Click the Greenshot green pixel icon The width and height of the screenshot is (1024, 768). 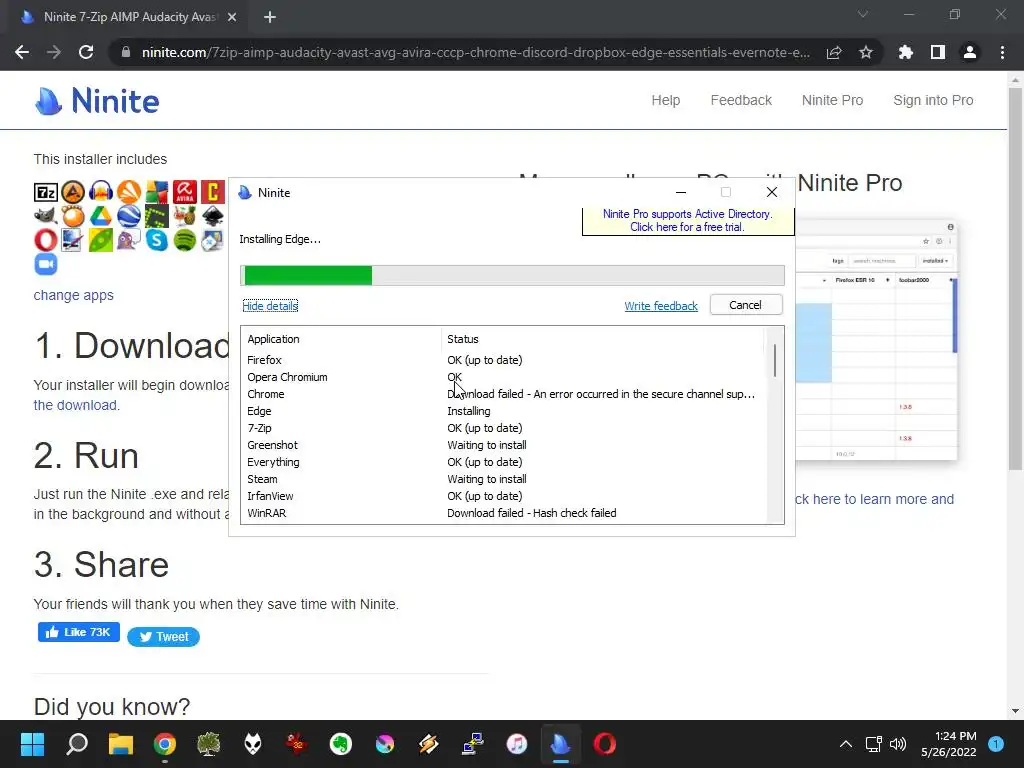click(x=157, y=216)
